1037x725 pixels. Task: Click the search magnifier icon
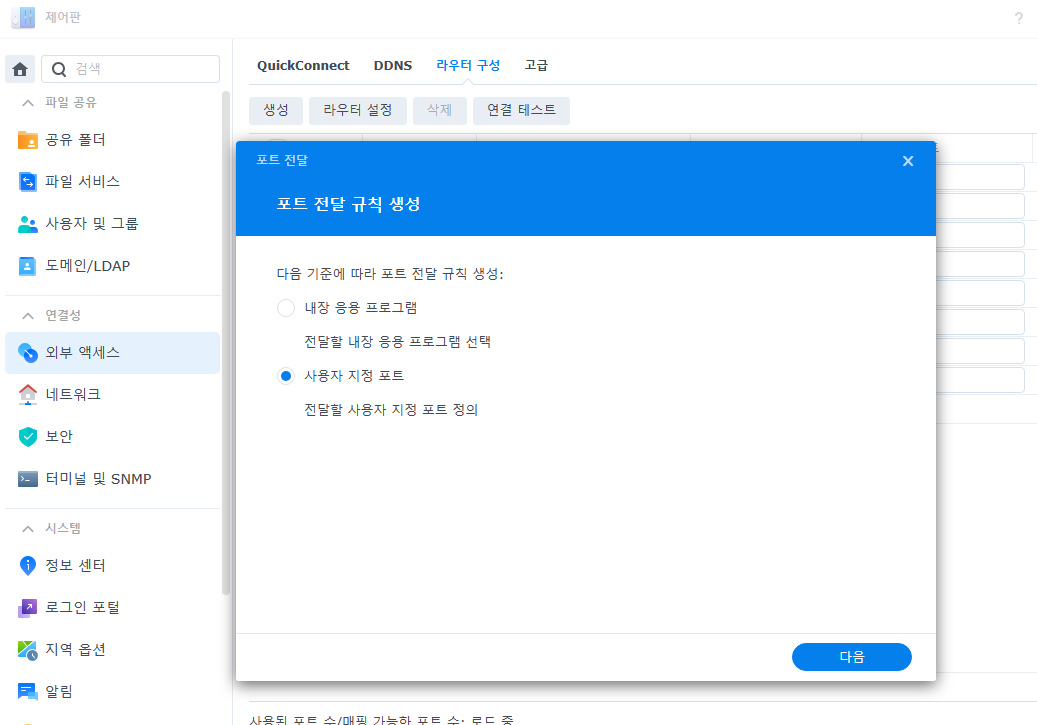pos(59,69)
